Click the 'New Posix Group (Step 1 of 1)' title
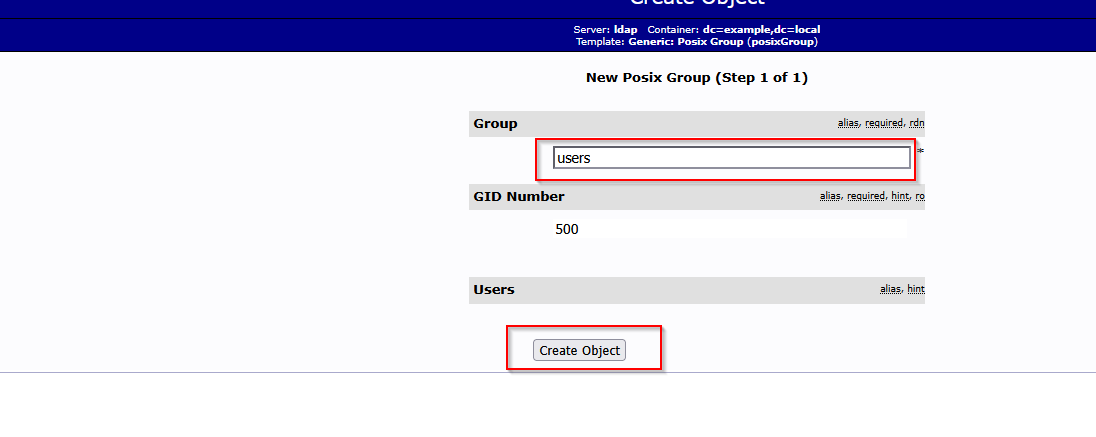The width and height of the screenshot is (1096, 437). tap(696, 78)
